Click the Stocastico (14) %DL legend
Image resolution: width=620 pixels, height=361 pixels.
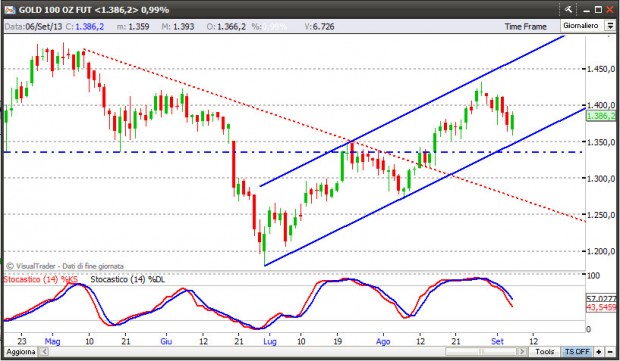pyautogui.click(x=127, y=280)
